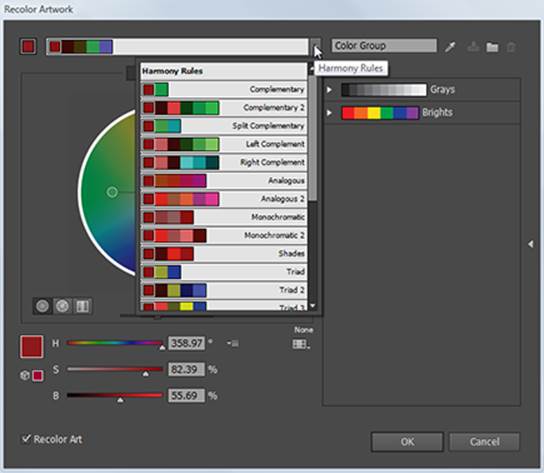The height and width of the screenshot is (473, 544).
Task: Click the Brightness value field 55.69
Action: pyautogui.click(x=187, y=395)
